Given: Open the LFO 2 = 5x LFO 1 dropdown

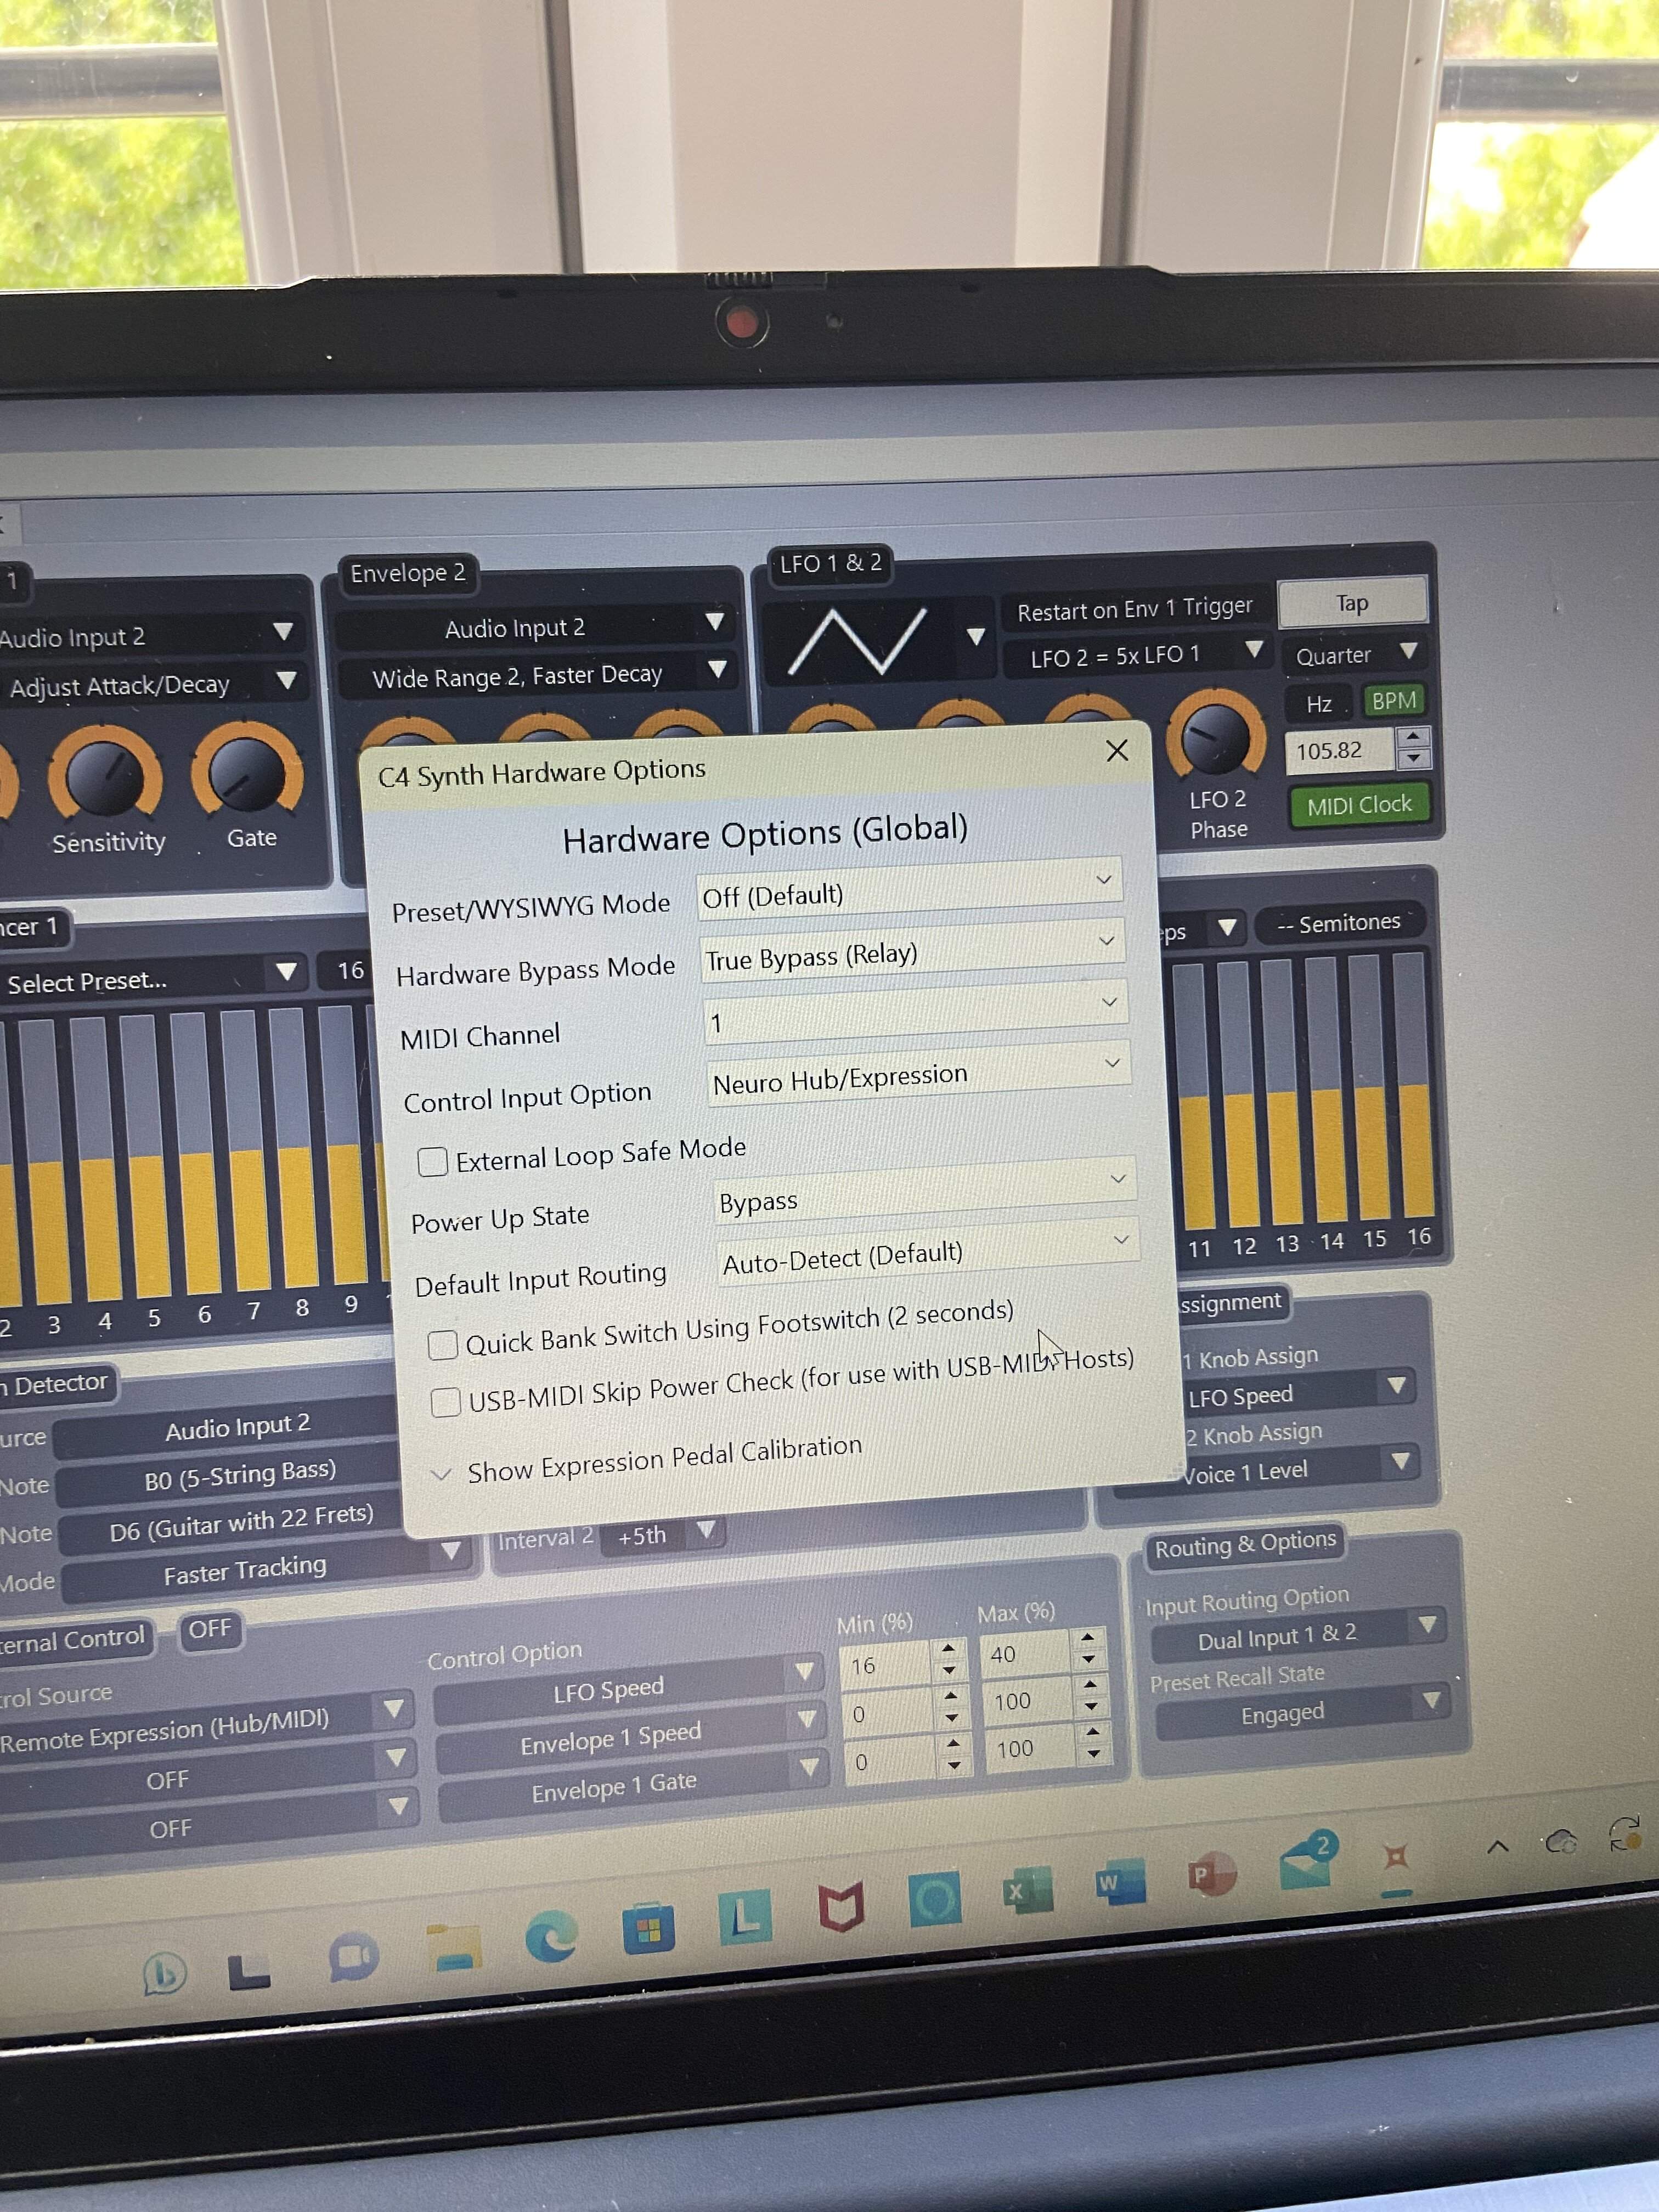Looking at the screenshot, I should (x=1136, y=655).
